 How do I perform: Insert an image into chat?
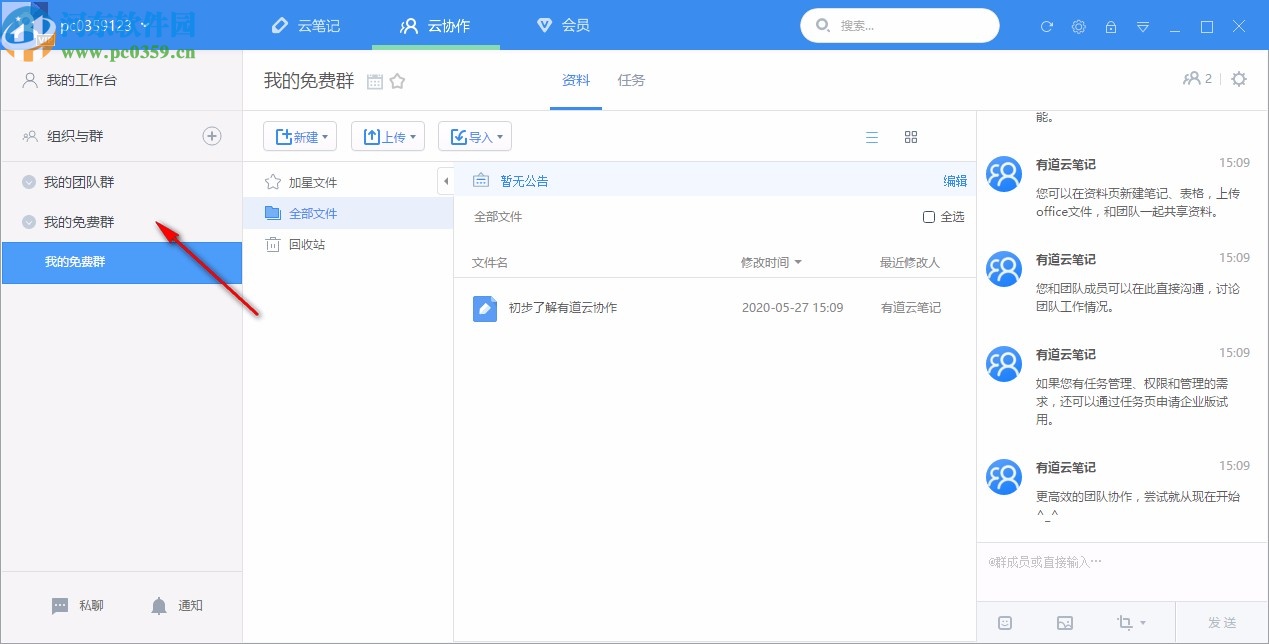(x=1065, y=623)
